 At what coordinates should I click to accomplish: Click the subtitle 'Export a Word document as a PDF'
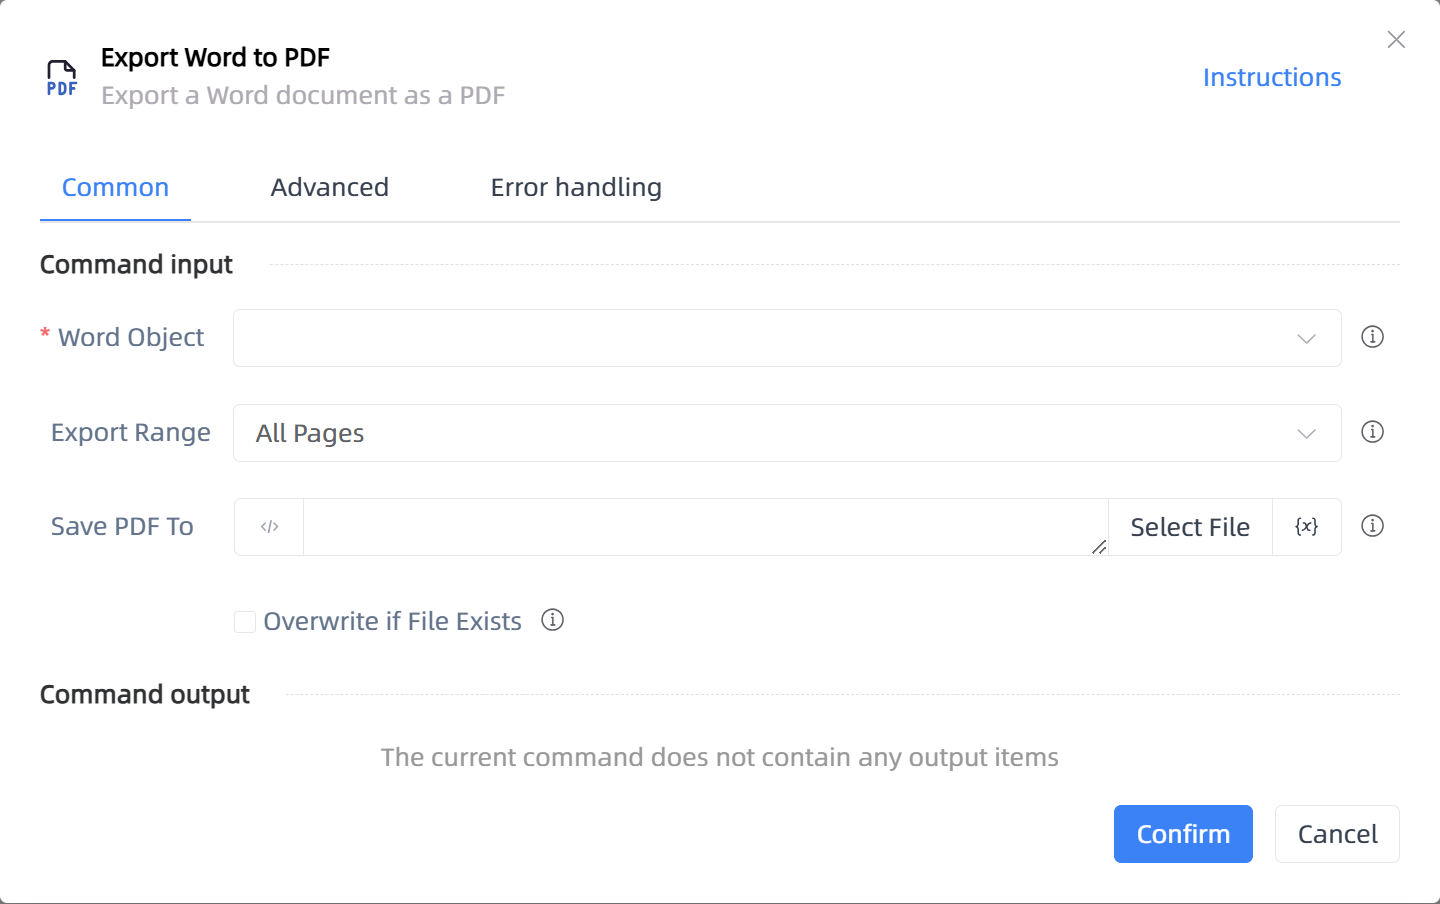click(x=303, y=96)
